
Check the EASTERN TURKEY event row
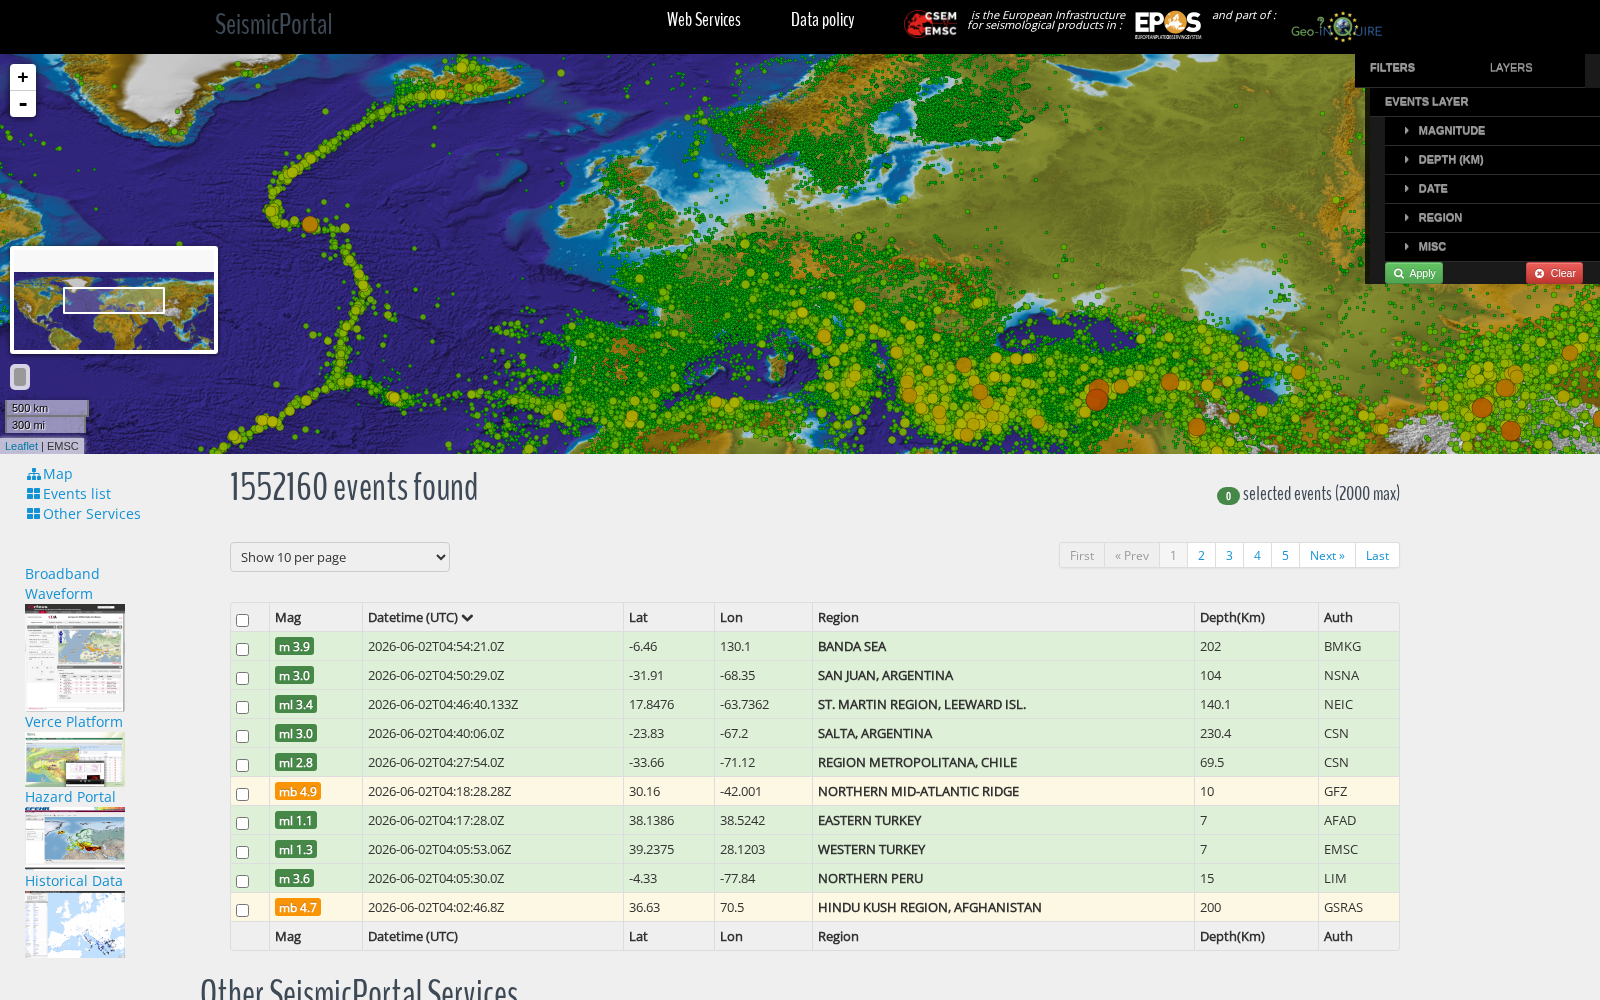coord(242,823)
